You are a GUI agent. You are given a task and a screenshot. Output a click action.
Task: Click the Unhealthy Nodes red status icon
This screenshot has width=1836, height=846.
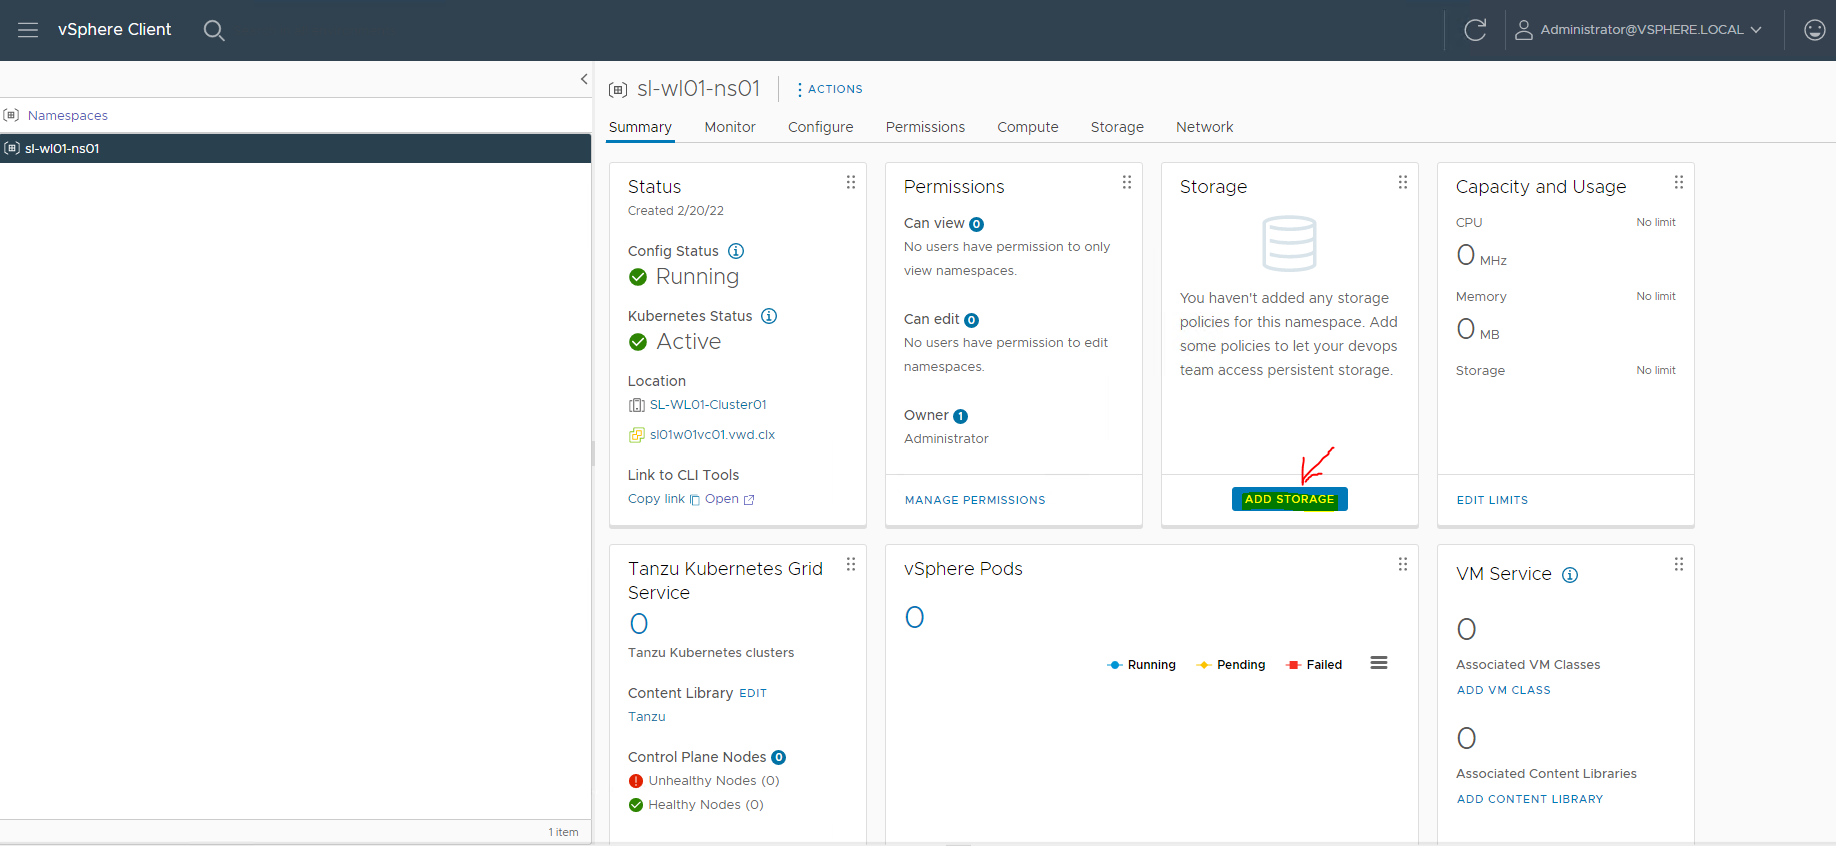click(636, 781)
